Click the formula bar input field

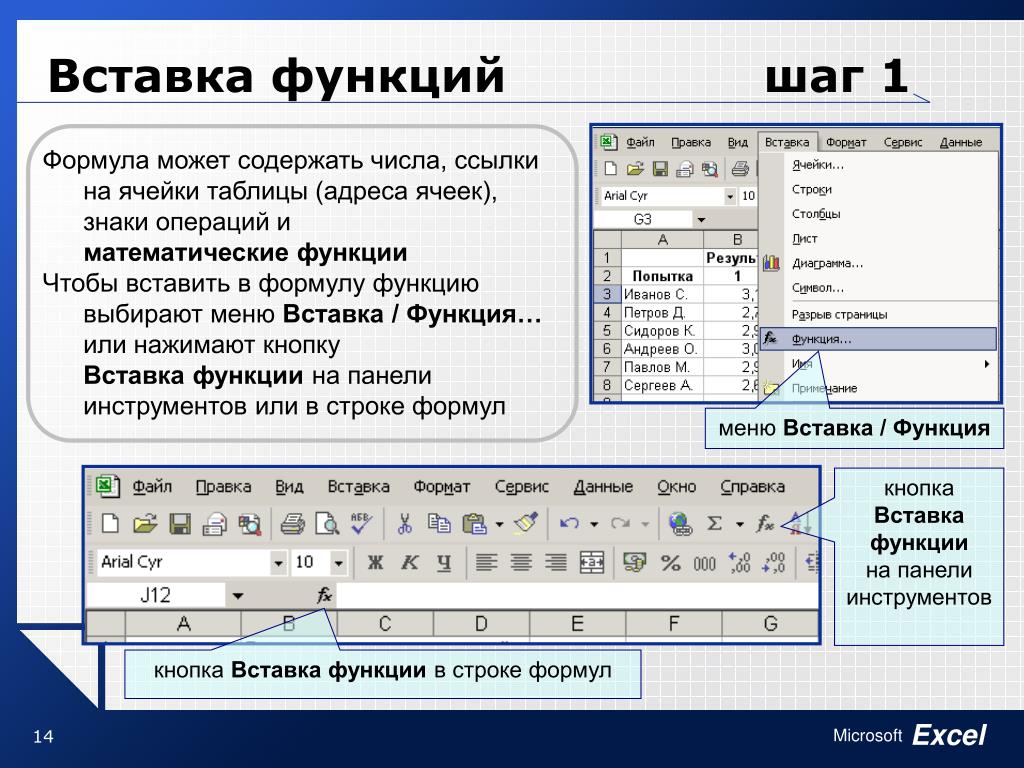[577, 596]
